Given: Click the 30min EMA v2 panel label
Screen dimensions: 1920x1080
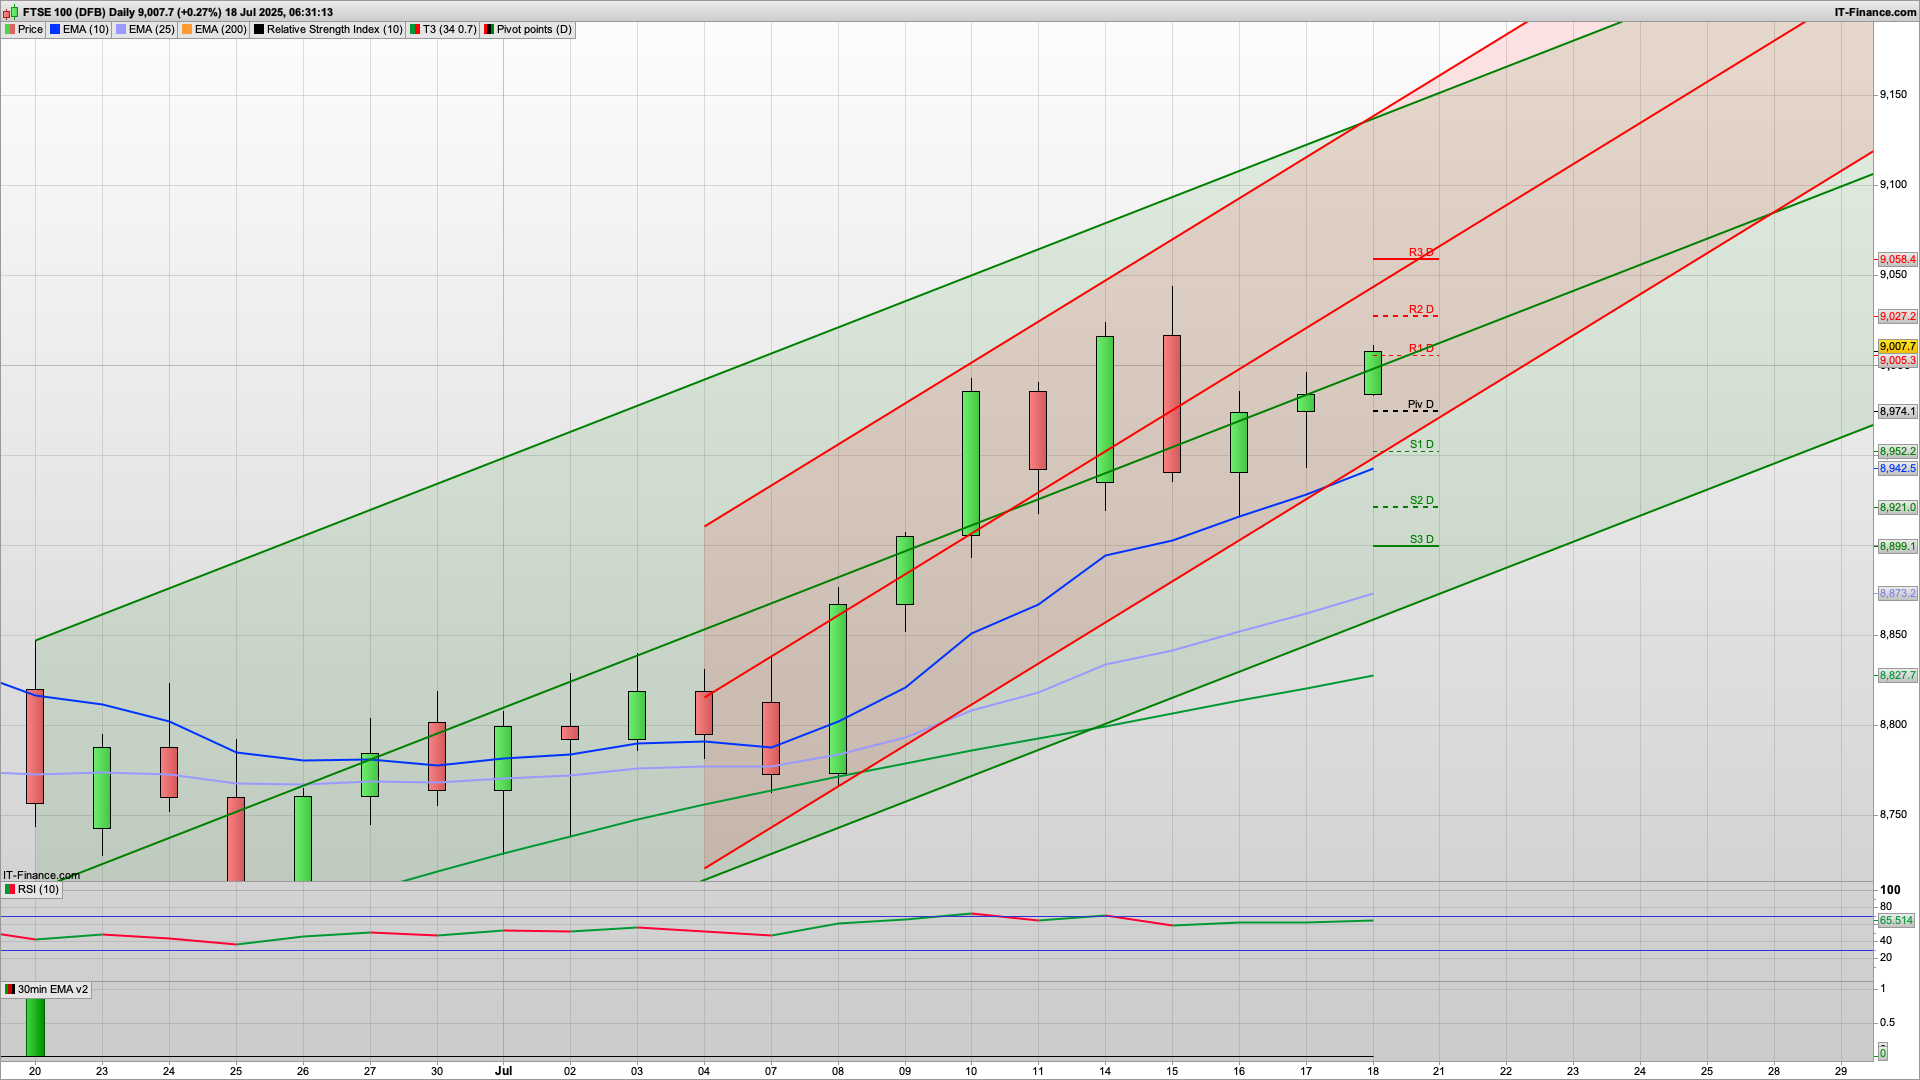Looking at the screenshot, I should click(x=46, y=989).
